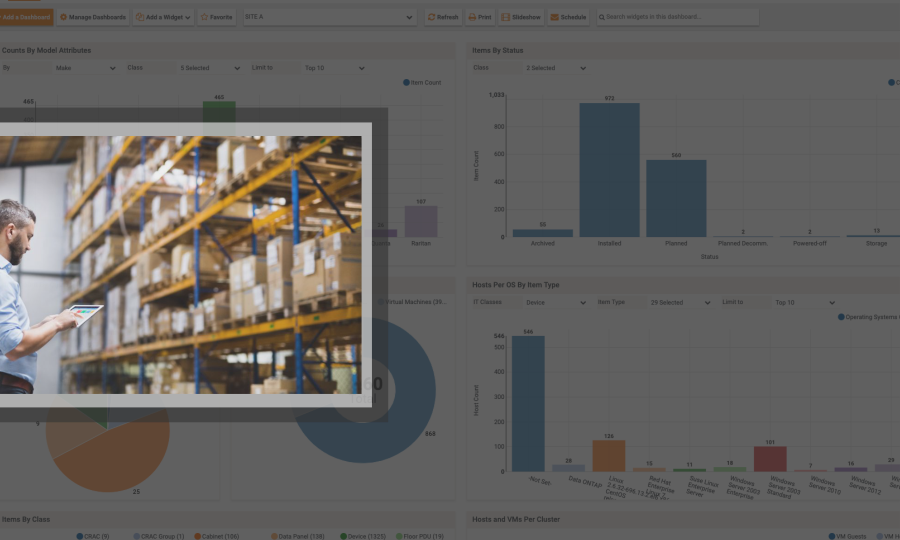Open Item Type 29 Selected dropdown
900x540 pixels.
680,302
